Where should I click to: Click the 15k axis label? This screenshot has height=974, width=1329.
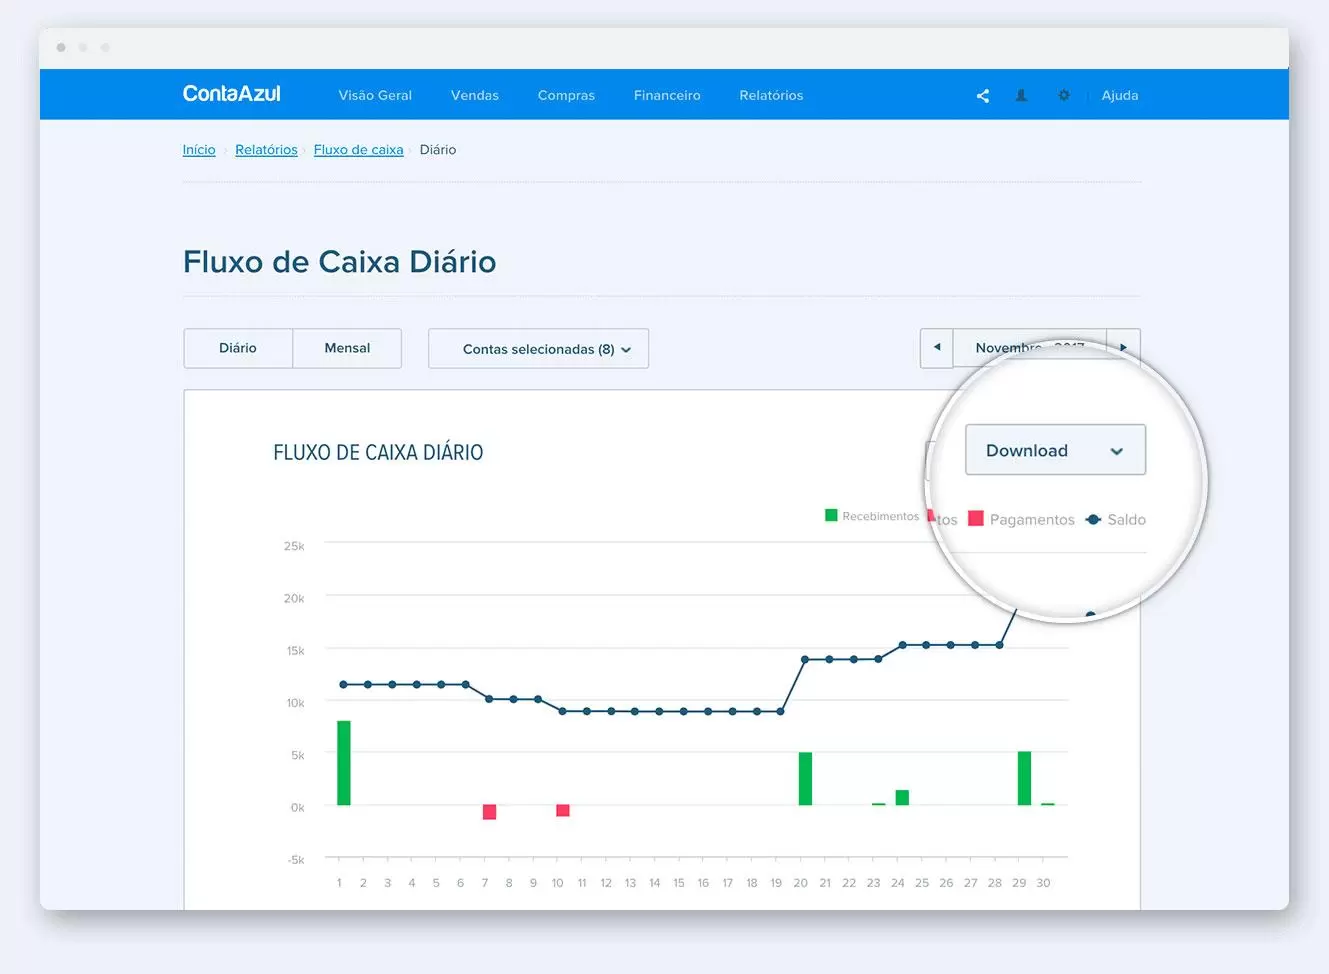295,651
